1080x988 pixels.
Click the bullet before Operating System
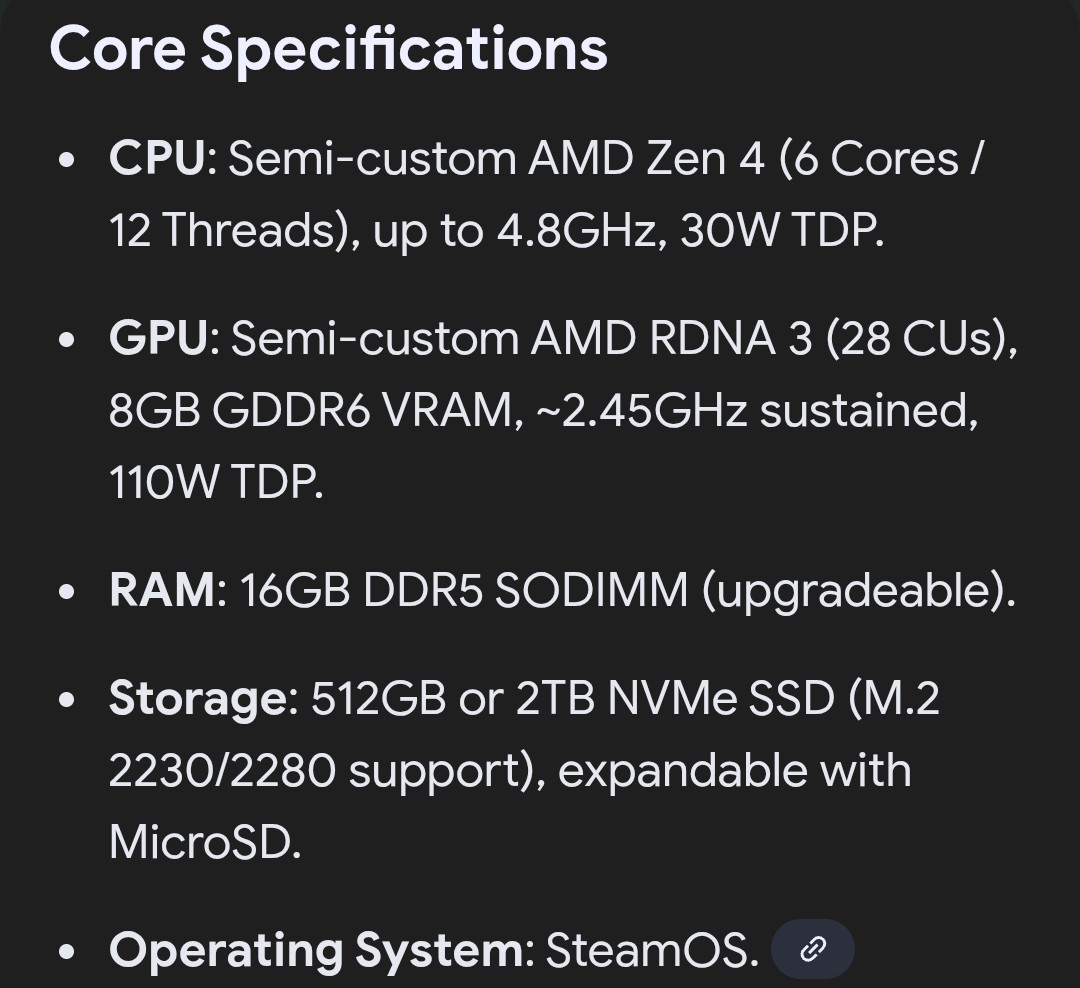[x=67, y=950]
